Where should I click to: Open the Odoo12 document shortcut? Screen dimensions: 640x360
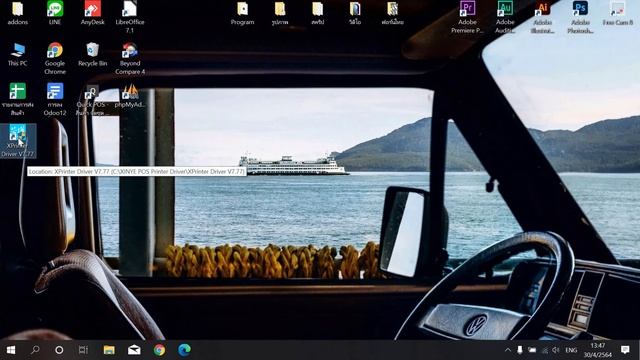pos(55,99)
